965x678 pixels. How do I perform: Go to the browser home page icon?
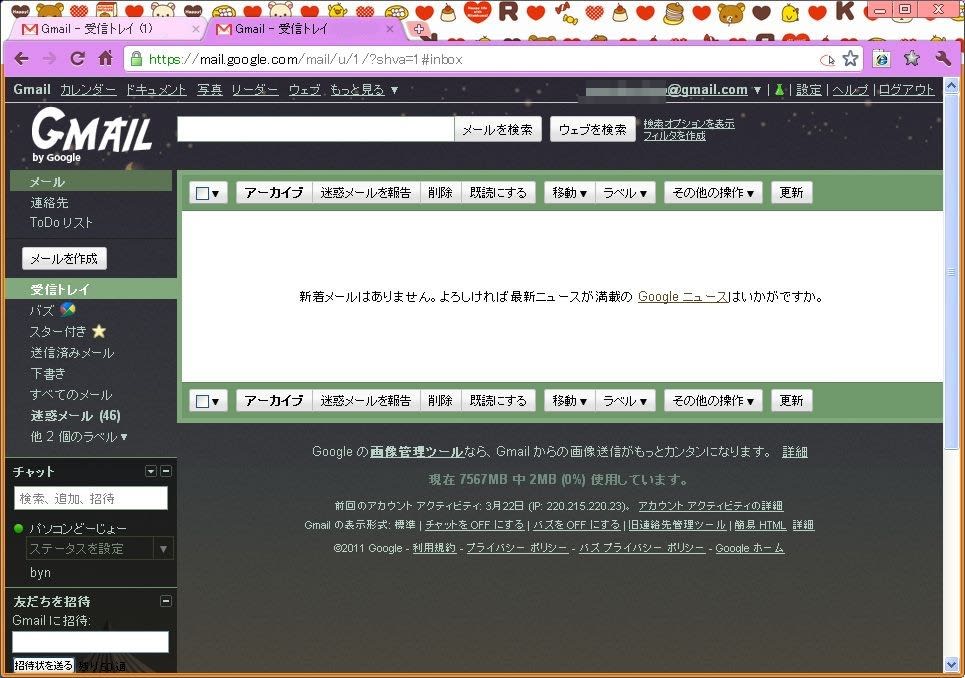105,59
